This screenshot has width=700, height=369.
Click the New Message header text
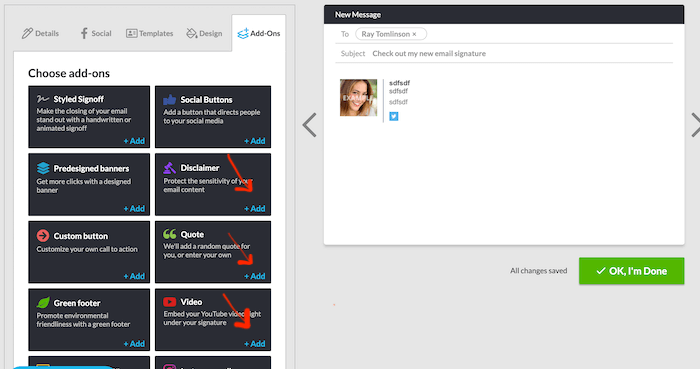(358, 15)
